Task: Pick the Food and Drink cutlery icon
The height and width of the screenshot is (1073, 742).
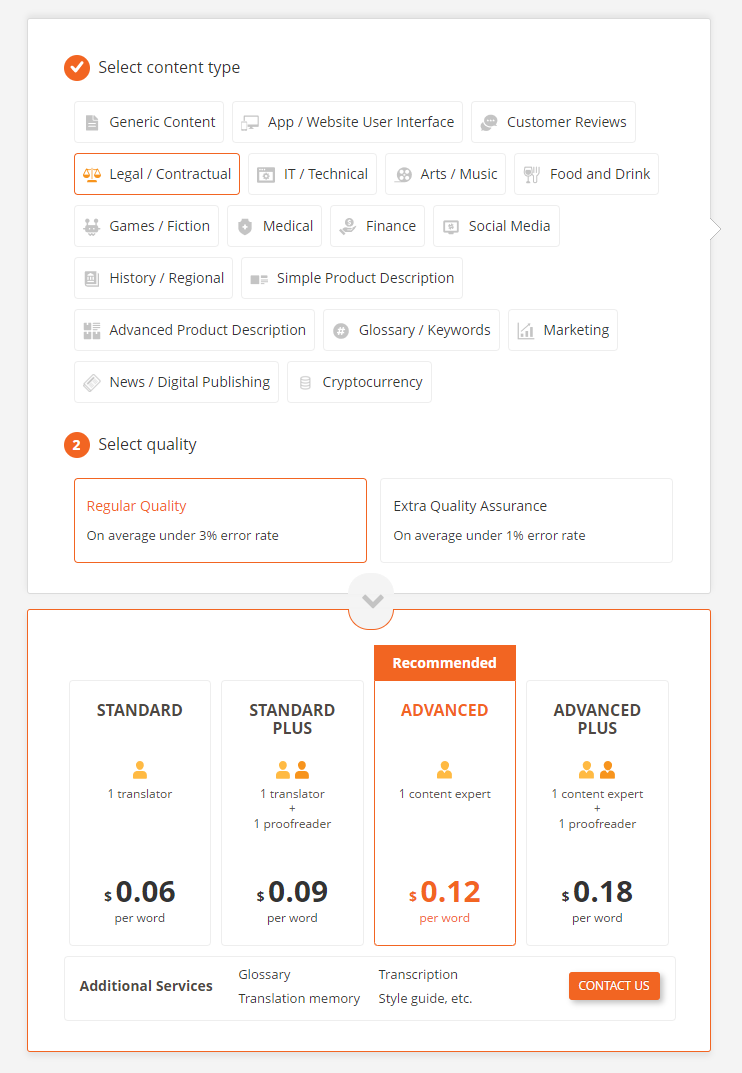Action: coord(532,174)
